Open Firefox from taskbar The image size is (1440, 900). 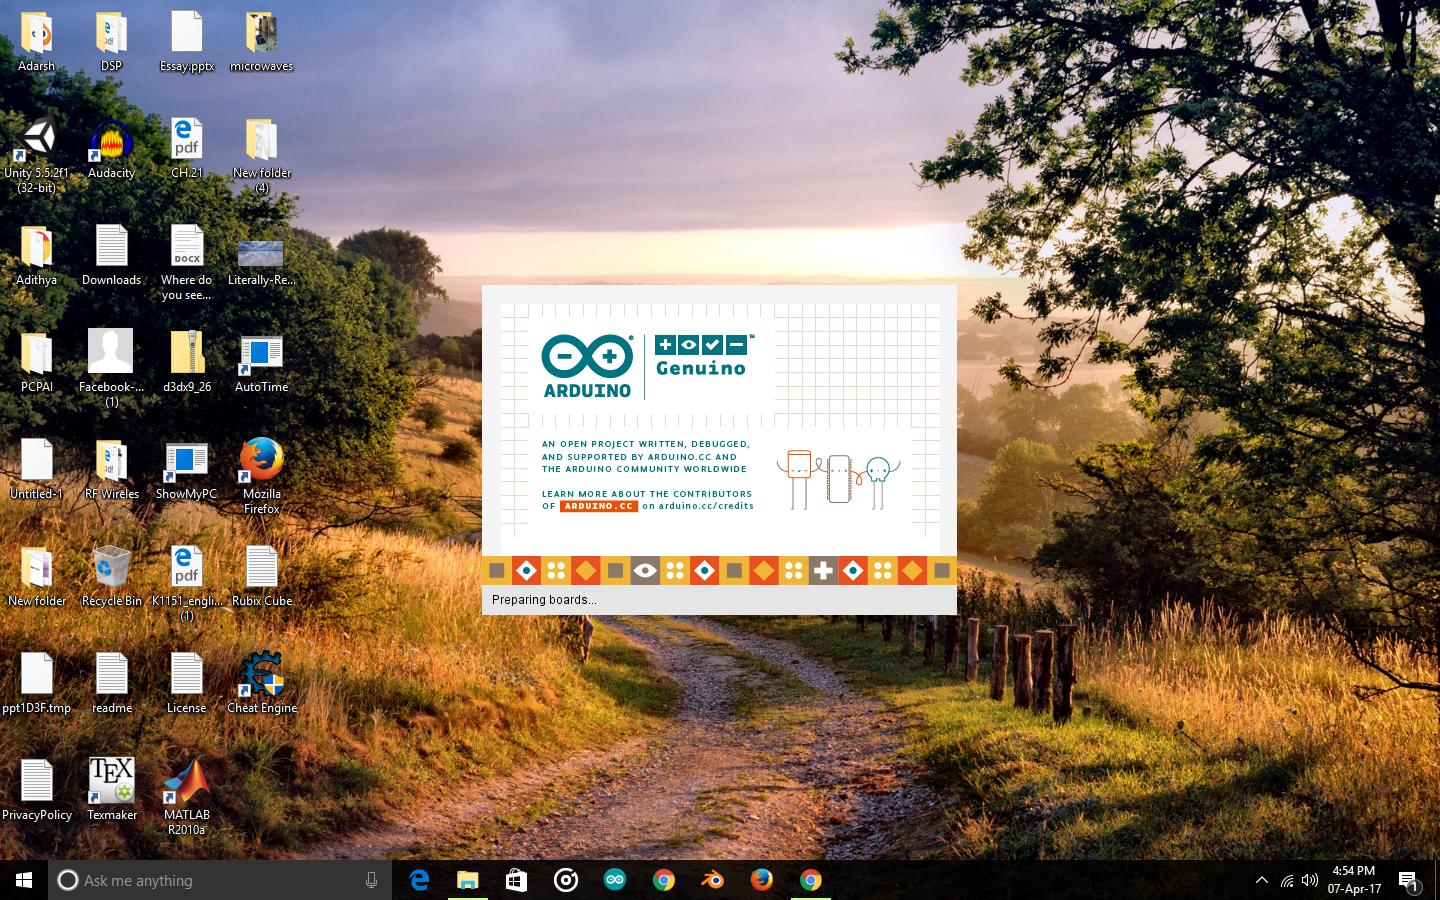tap(762, 880)
